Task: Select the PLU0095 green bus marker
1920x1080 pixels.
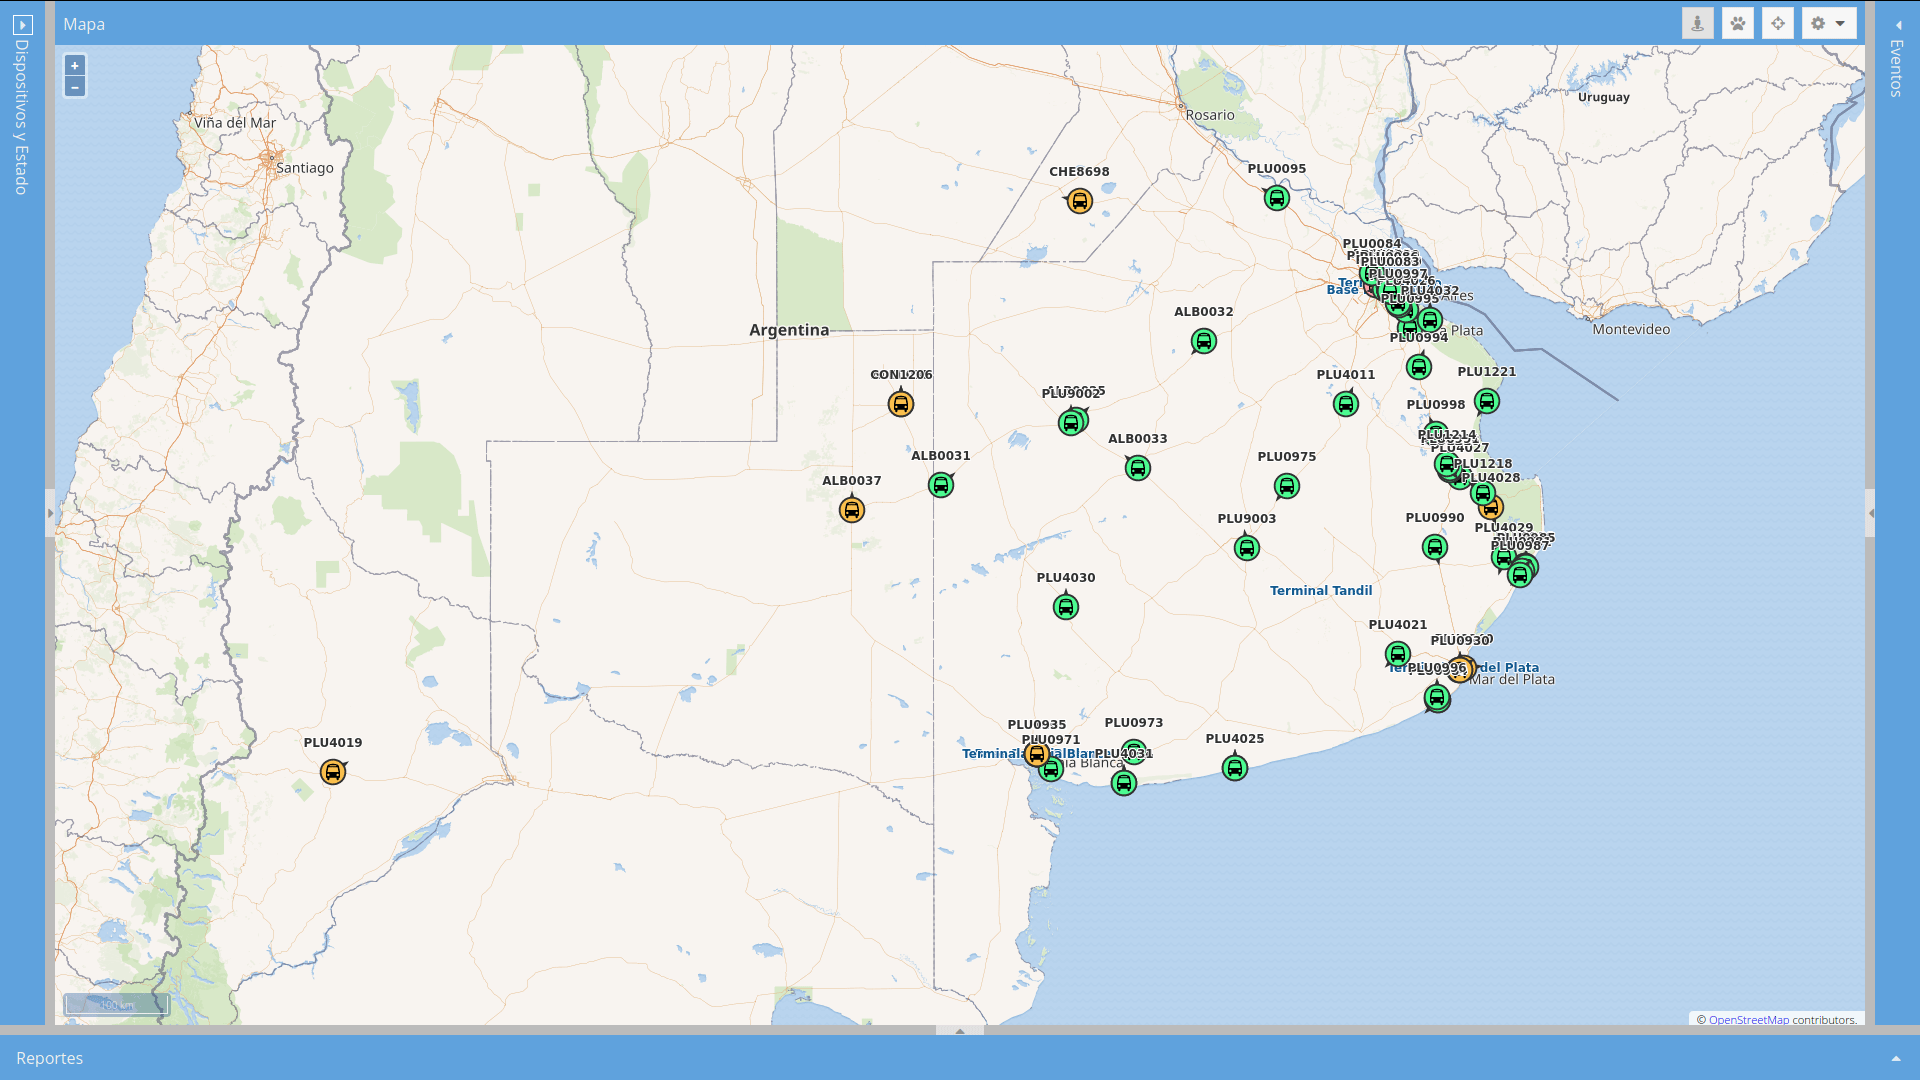Action: pyautogui.click(x=1276, y=198)
